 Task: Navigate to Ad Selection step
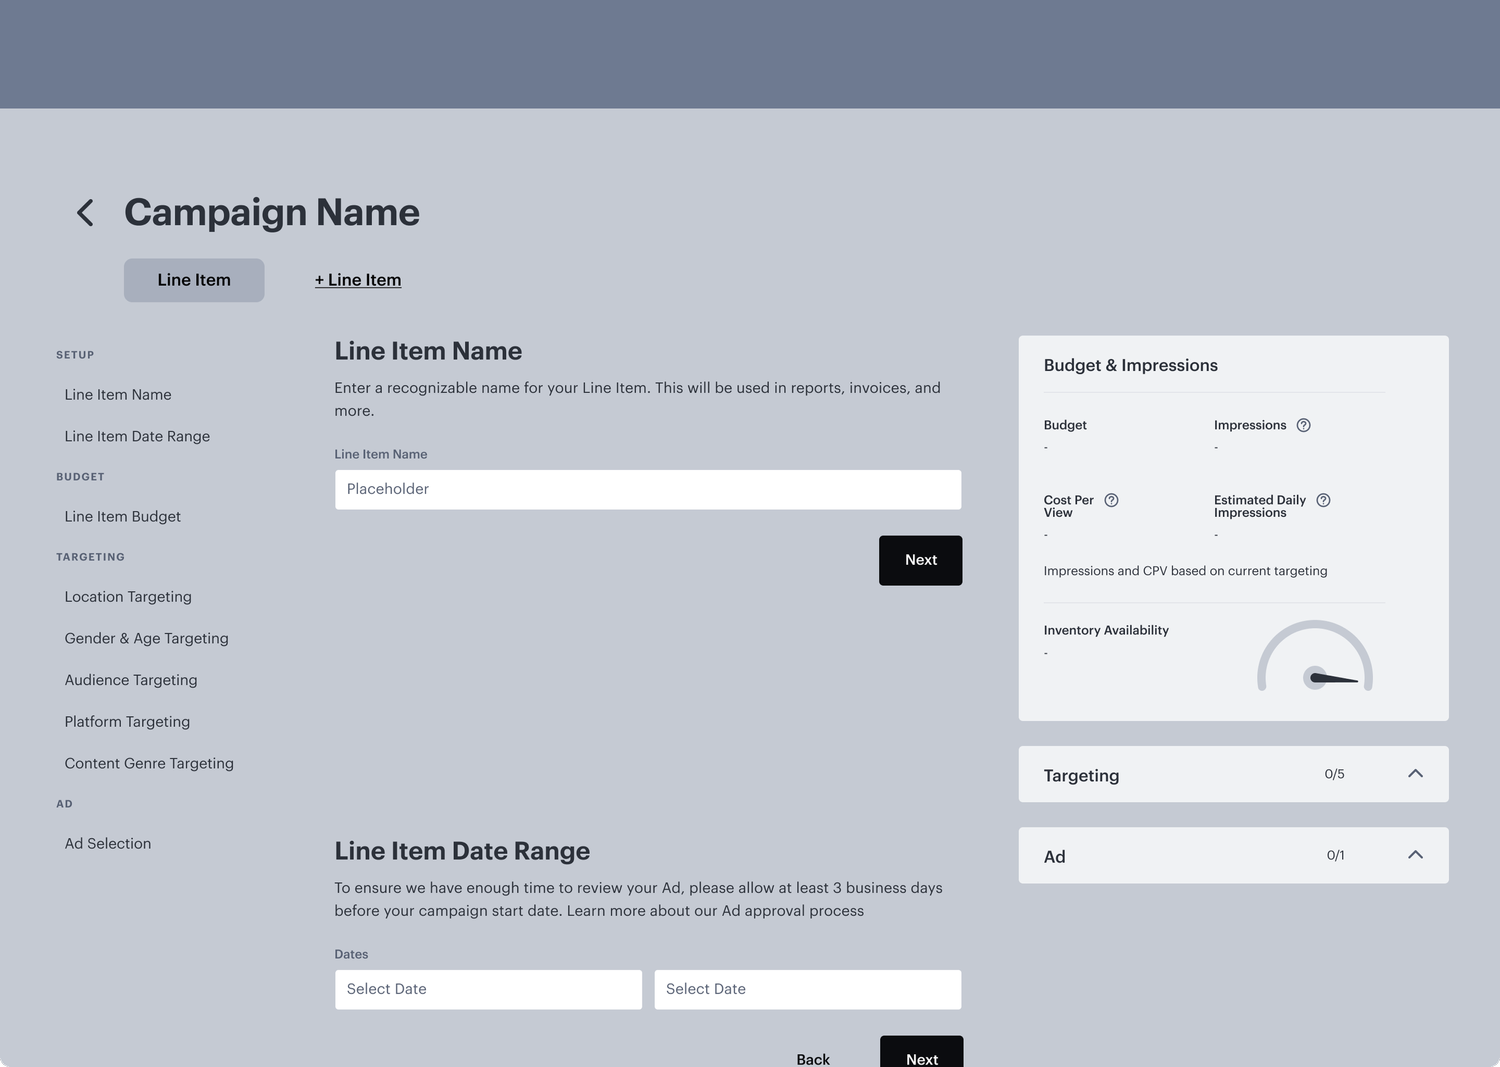(107, 843)
